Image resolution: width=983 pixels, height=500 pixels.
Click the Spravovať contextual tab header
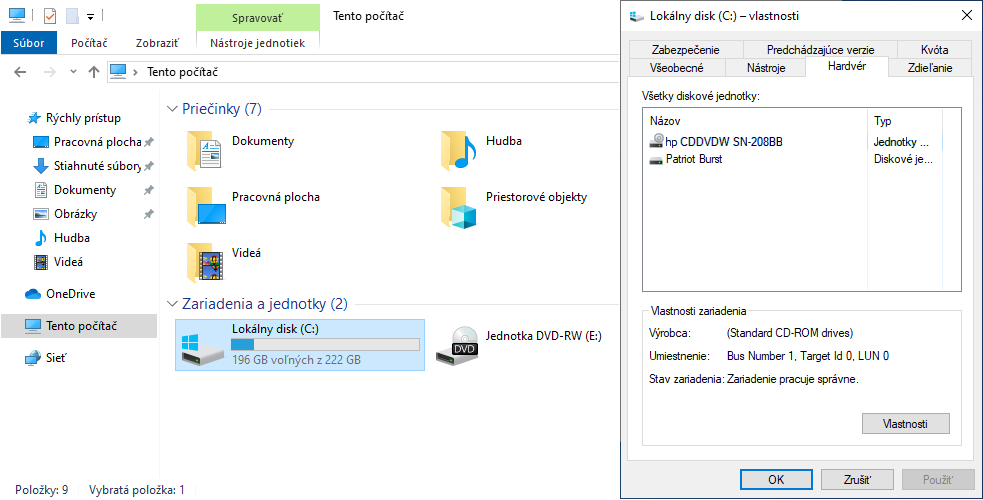(x=258, y=18)
